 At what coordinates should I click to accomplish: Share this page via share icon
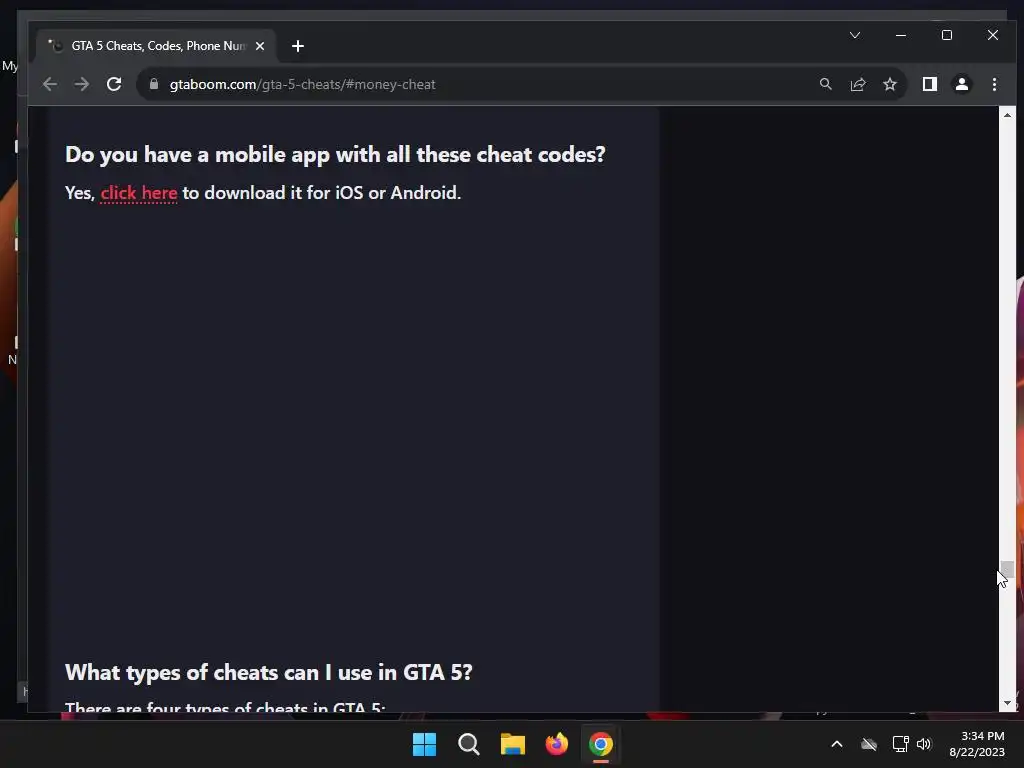point(857,84)
